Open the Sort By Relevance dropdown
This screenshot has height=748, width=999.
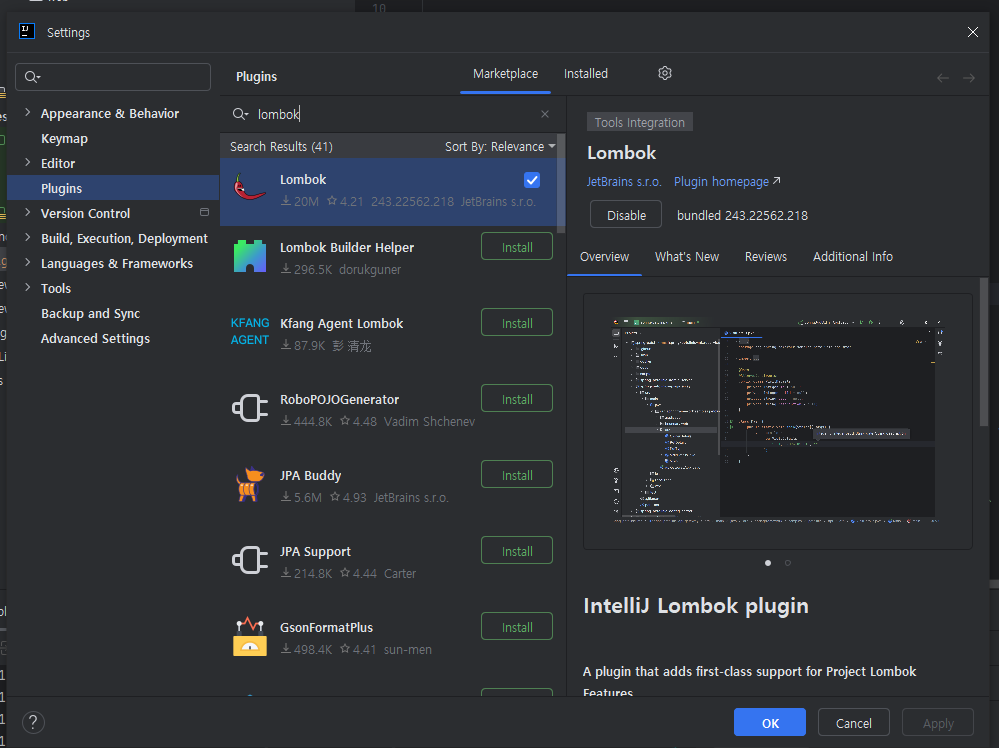tap(500, 147)
